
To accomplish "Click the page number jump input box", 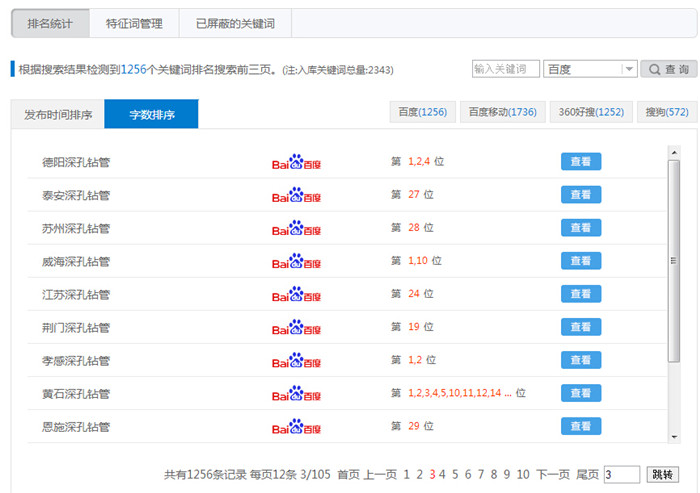I will pos(621,474).
